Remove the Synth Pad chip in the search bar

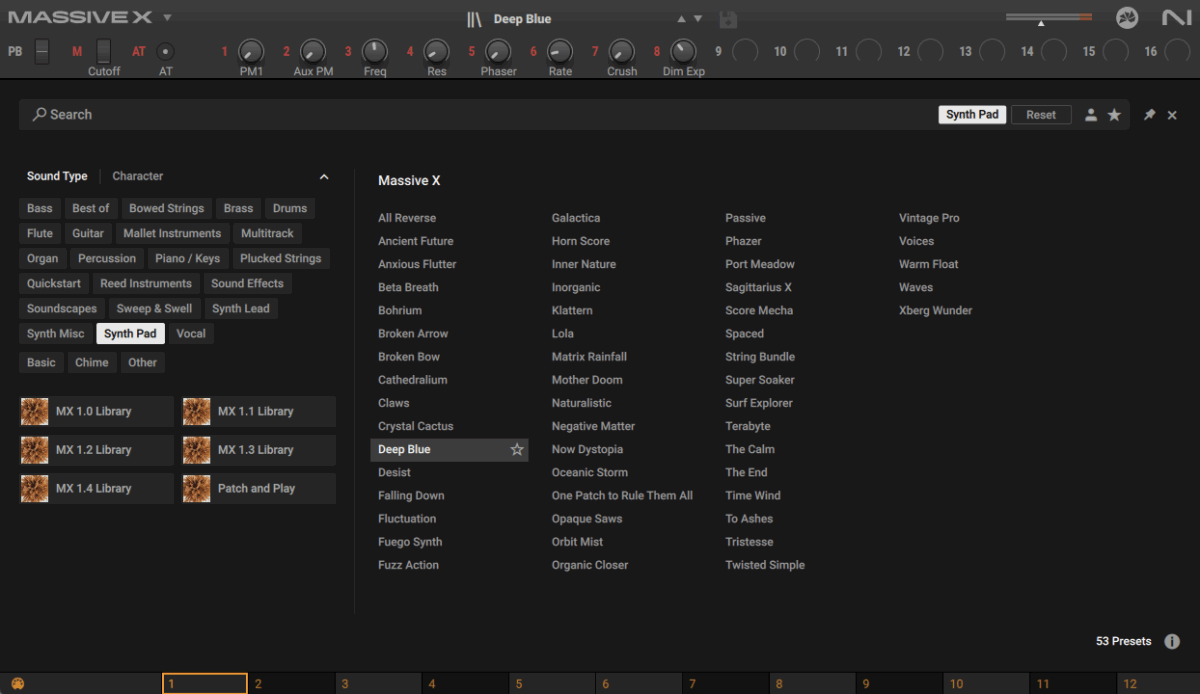pyautogui.click(x=973, y=115)
